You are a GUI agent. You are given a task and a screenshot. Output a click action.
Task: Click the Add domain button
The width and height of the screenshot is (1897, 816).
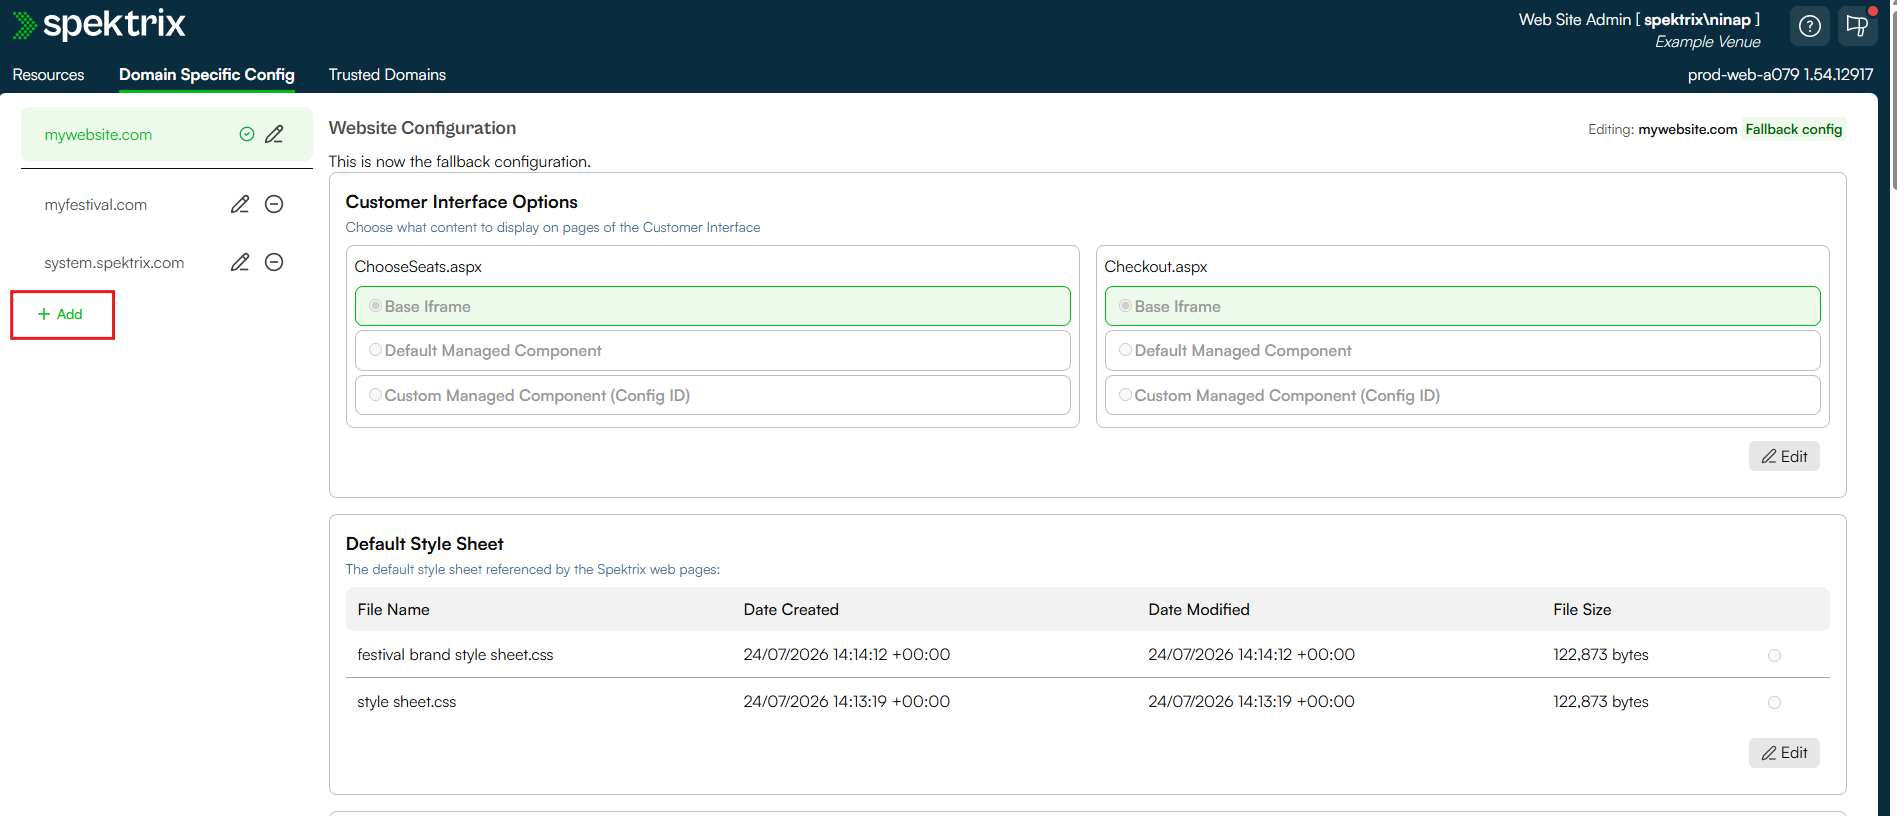coord(61,314)
